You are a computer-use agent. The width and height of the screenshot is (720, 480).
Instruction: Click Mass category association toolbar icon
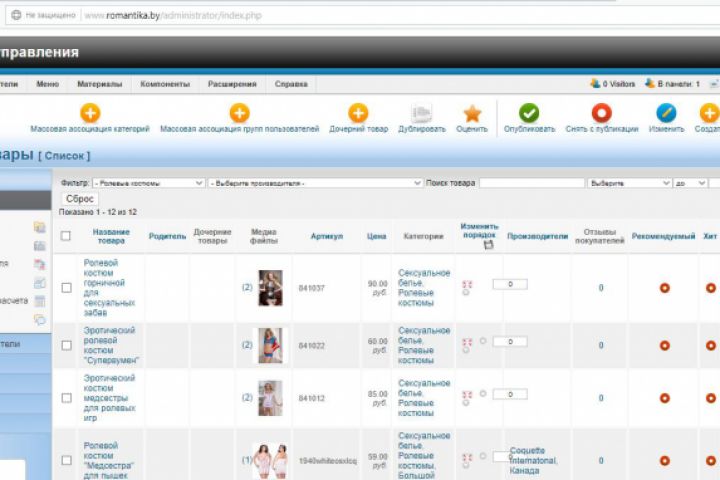point(90,113)
